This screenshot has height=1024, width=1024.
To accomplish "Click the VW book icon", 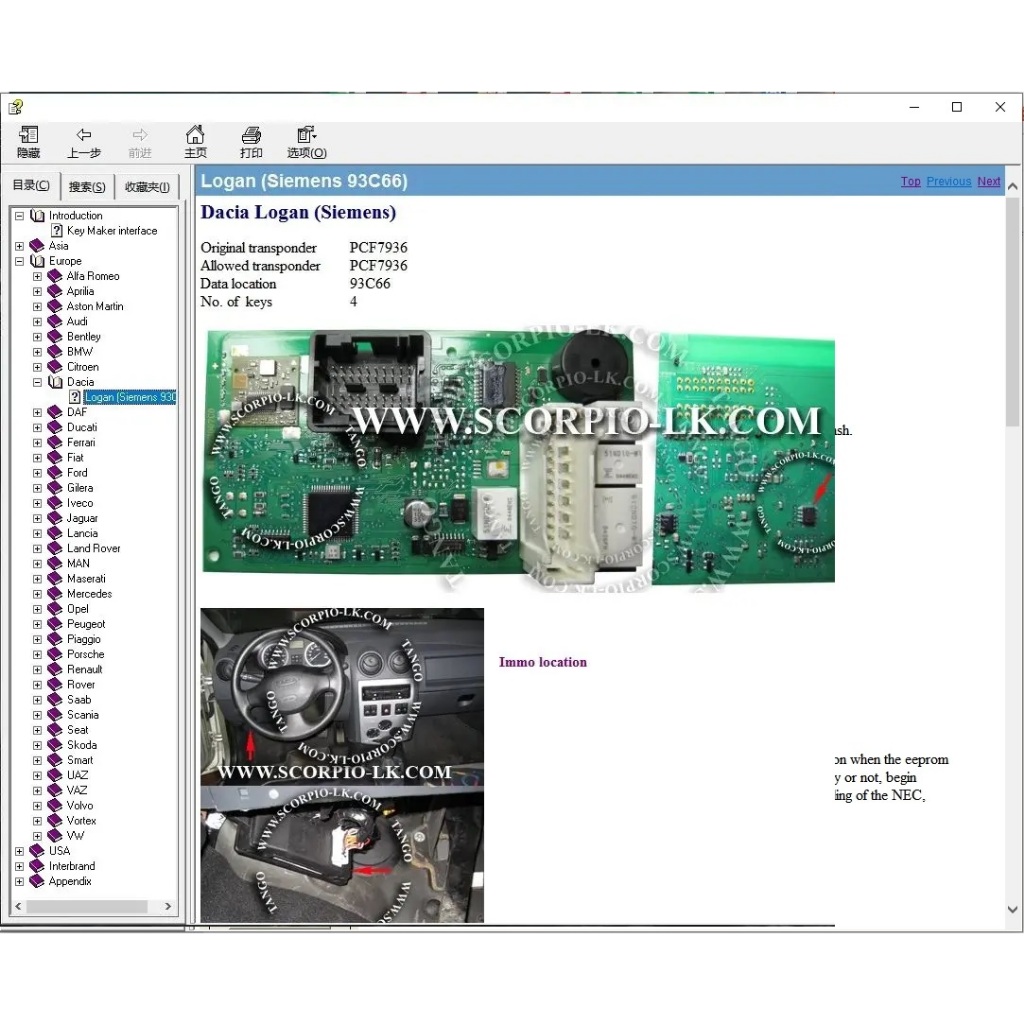I will coord(56,836).
